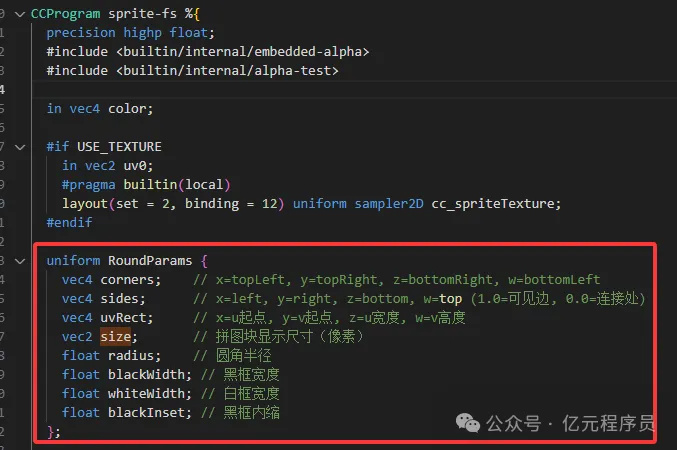Click the closing '};' of RoundParams
The height and width of the screenshot is (450, 677).
pyautogui.click(x=54, y=432)
